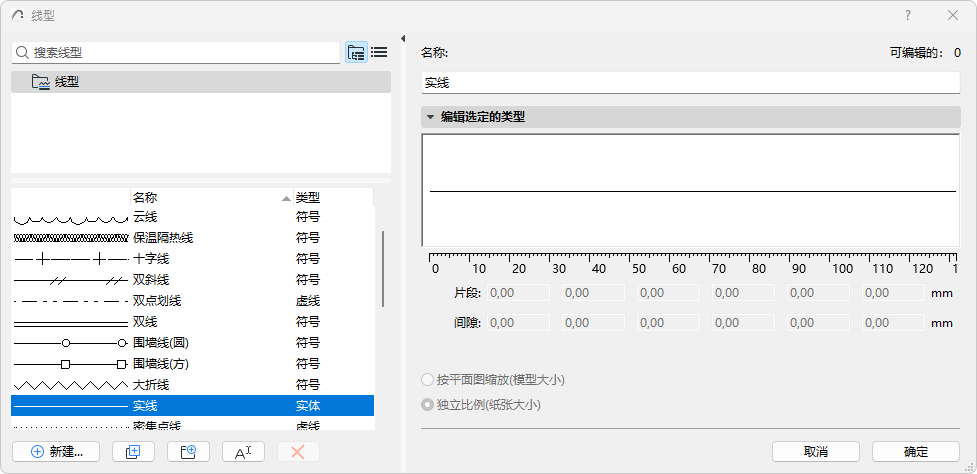977x474 pixels.
Task: Select the 双线 row
Action: pyautogui.click(x=193, y=322)
